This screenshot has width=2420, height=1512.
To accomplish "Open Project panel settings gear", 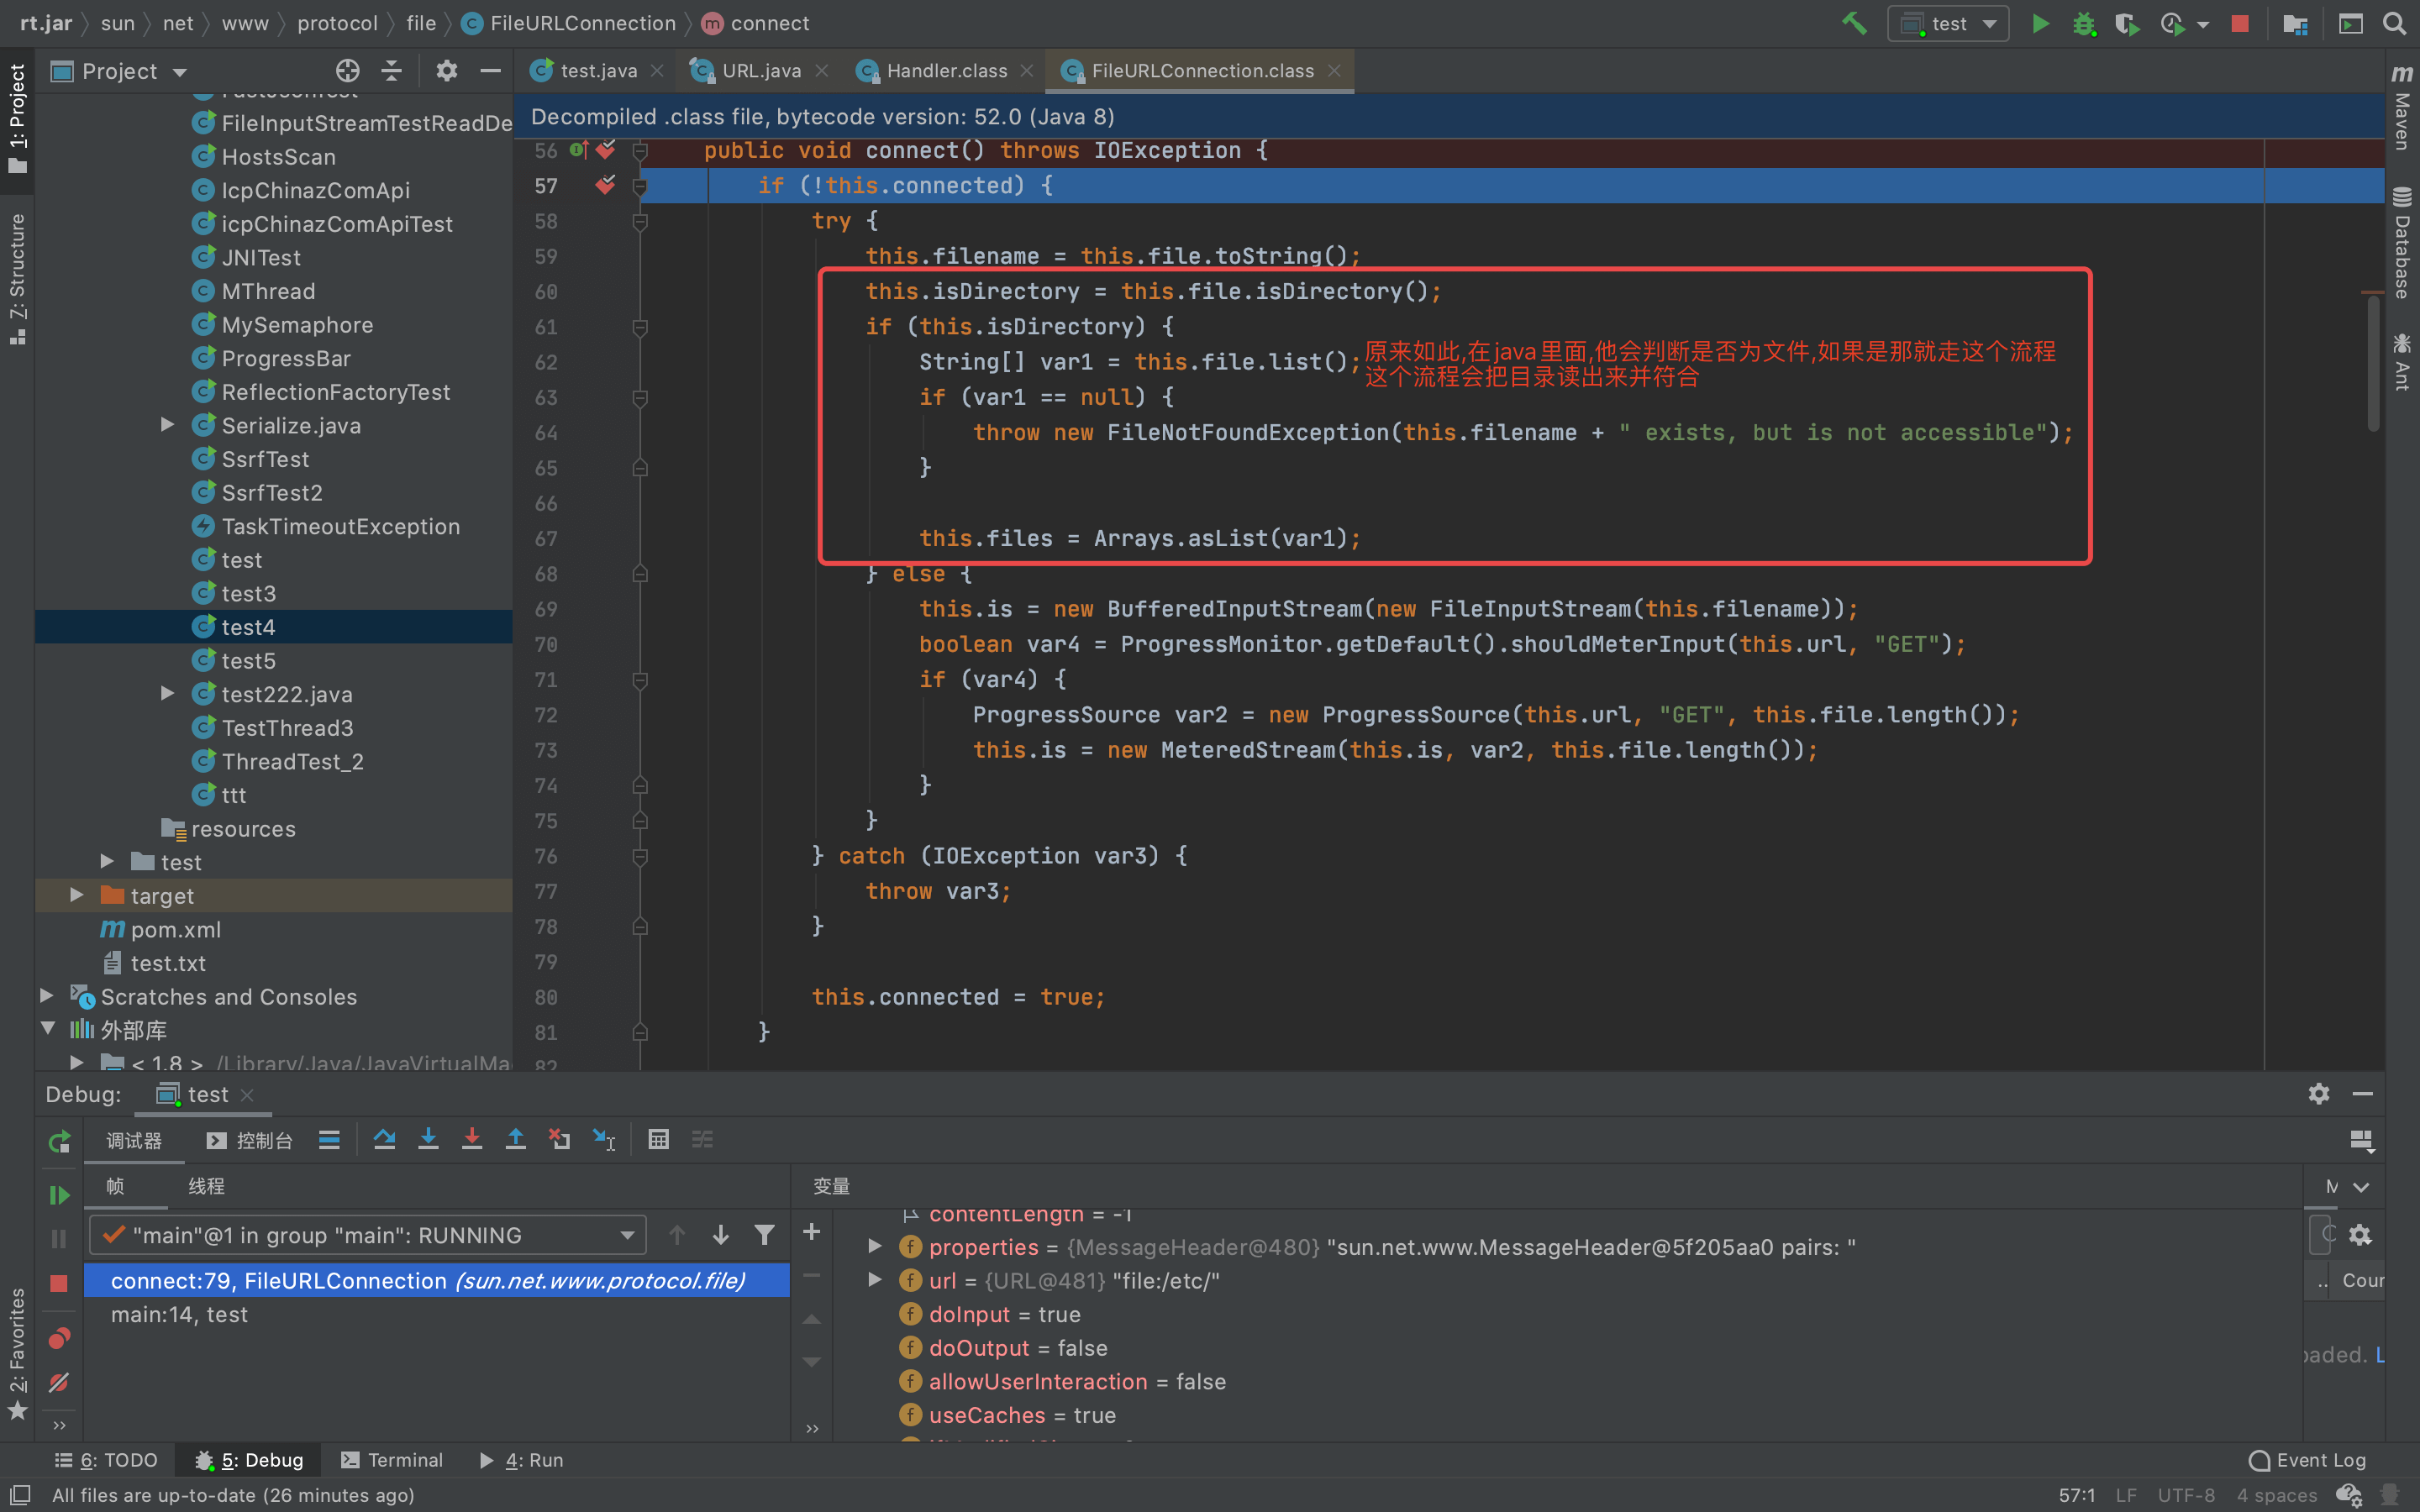I will (x=447, y=71).
